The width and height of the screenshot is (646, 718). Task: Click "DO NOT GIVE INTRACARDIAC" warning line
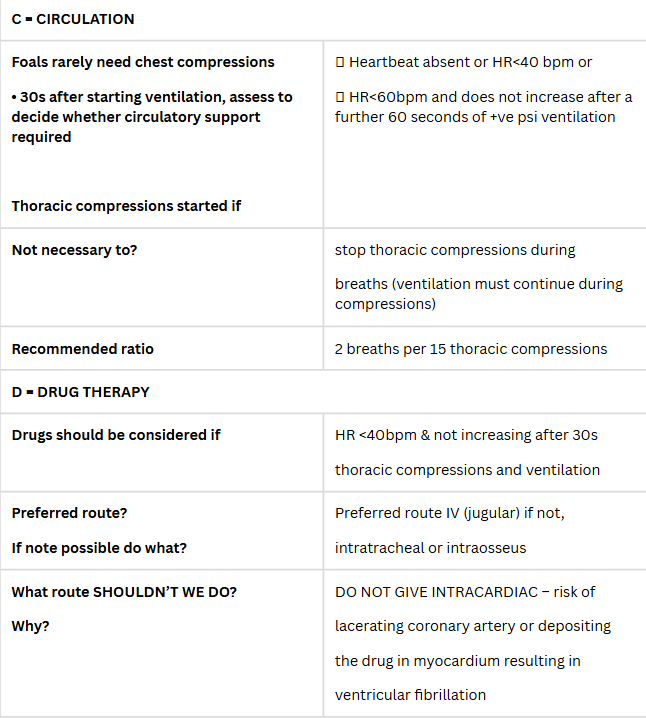point(465,592)
